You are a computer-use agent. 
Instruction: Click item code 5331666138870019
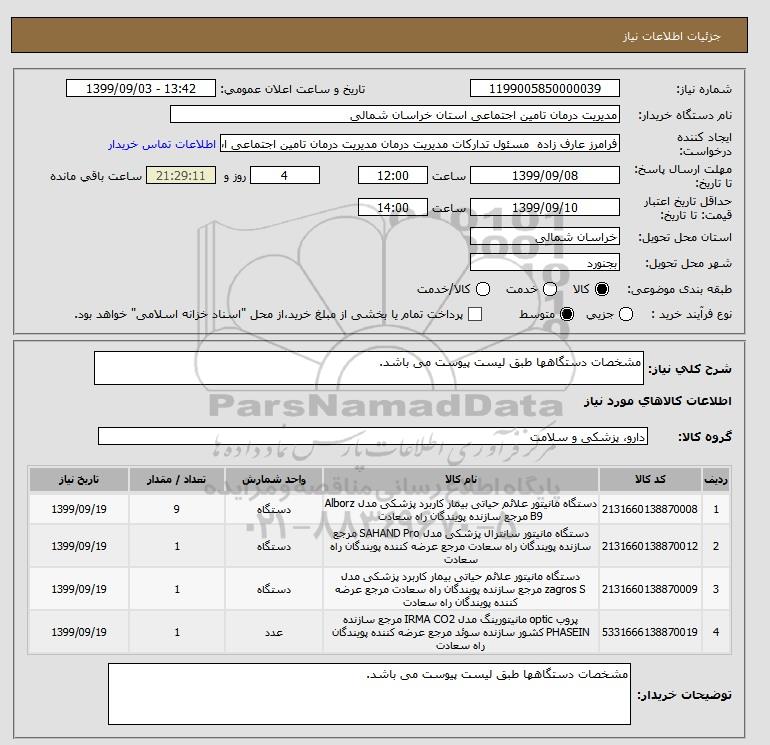coord(650,632)
